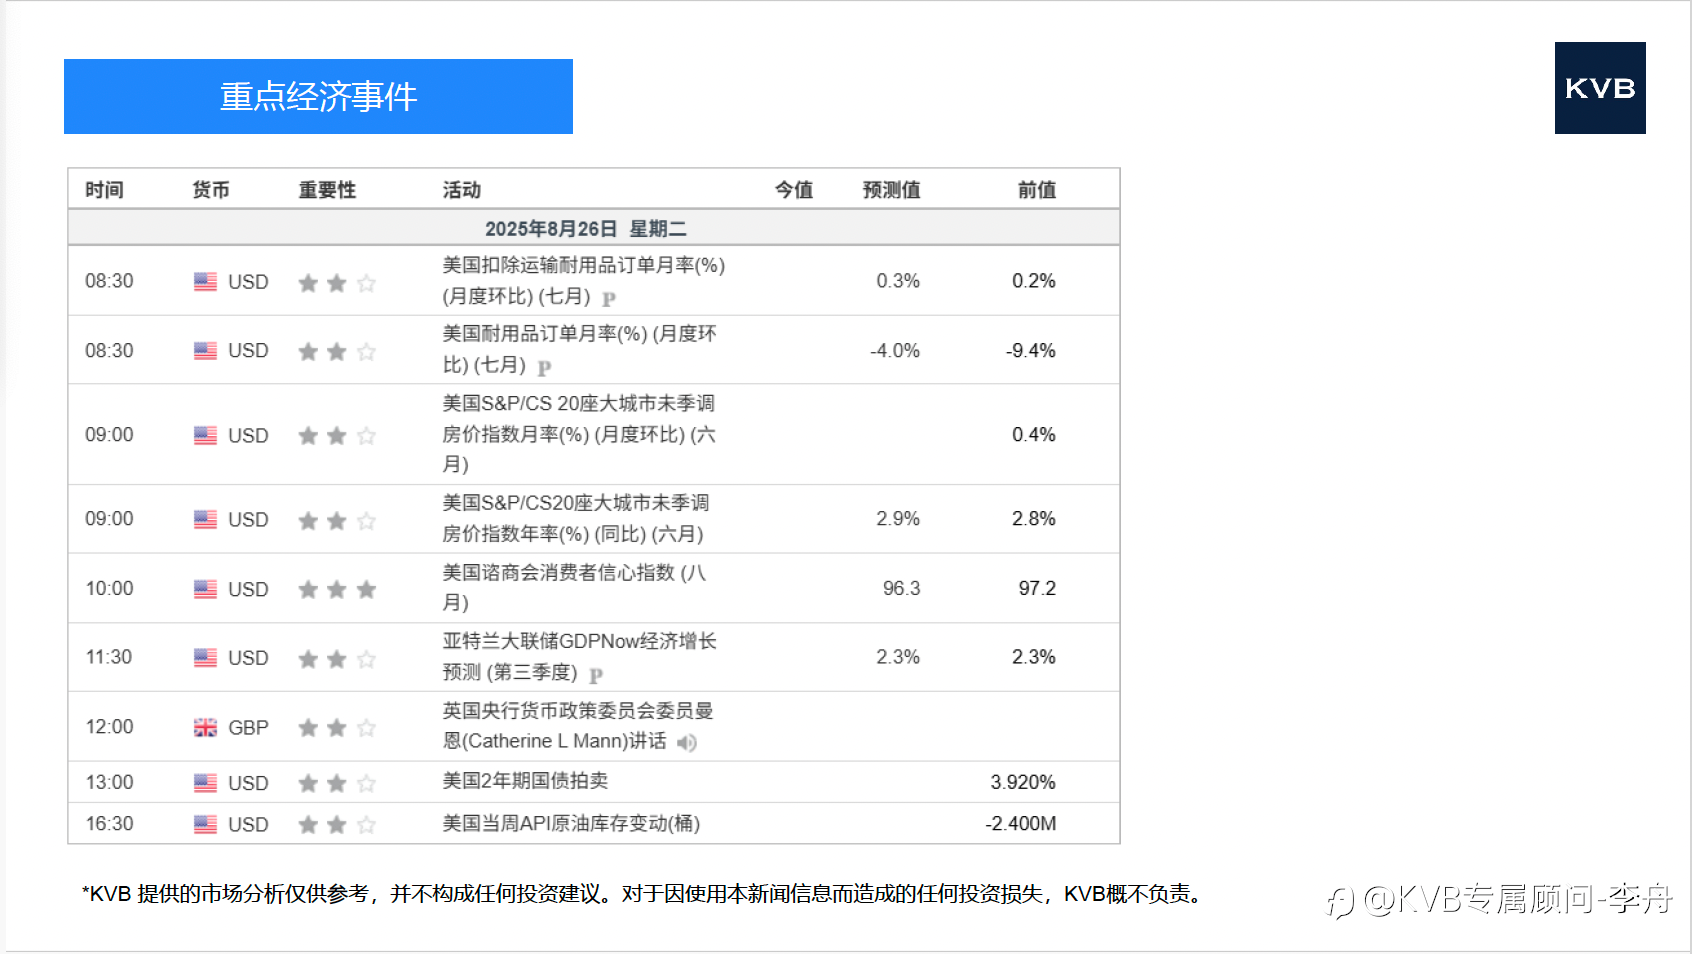Click the S&P/CS20座大城市 房价指数年率 event
The height and width of the screenshot is (954, 1692).
[576, 518]
